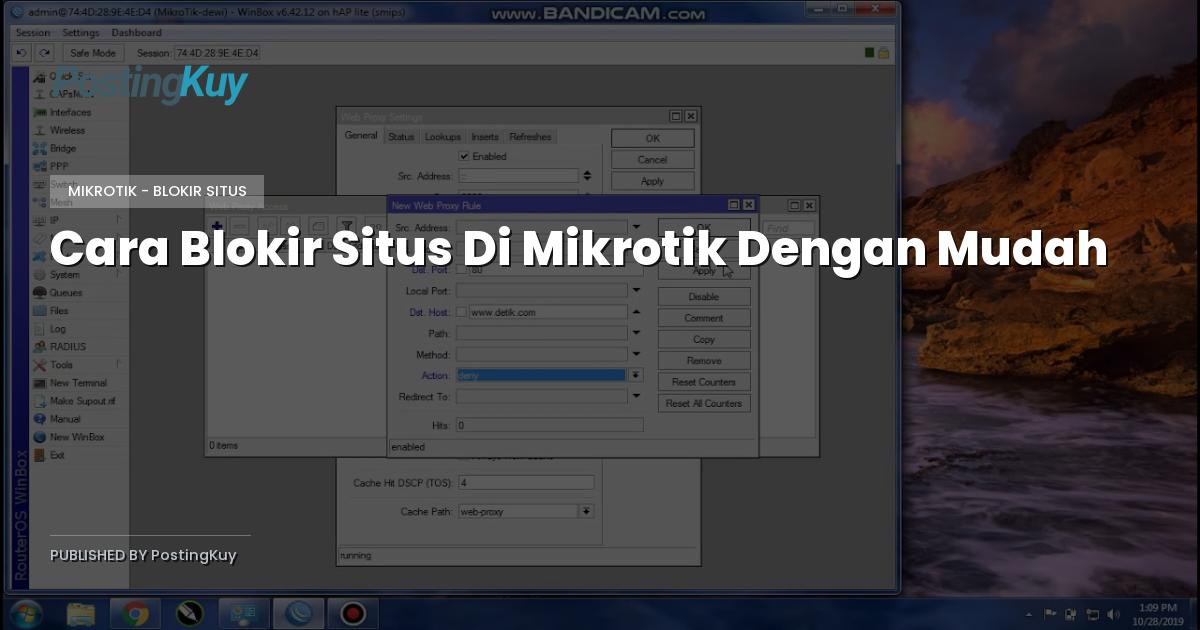Show hidden system tray icons
Screen dimensions: 1200x630
pos(1030,613)
